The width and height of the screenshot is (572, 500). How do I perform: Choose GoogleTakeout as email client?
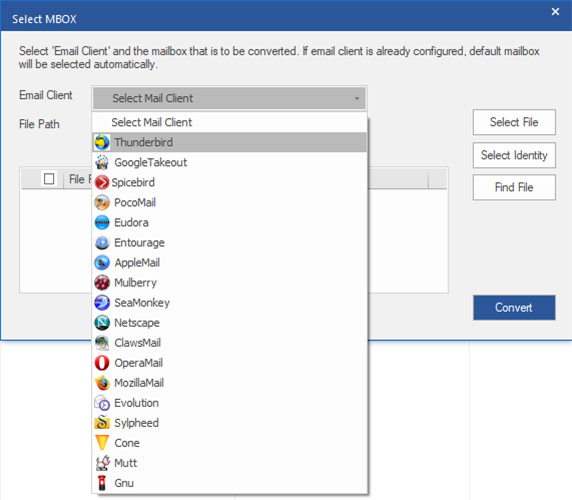point(229,162)
